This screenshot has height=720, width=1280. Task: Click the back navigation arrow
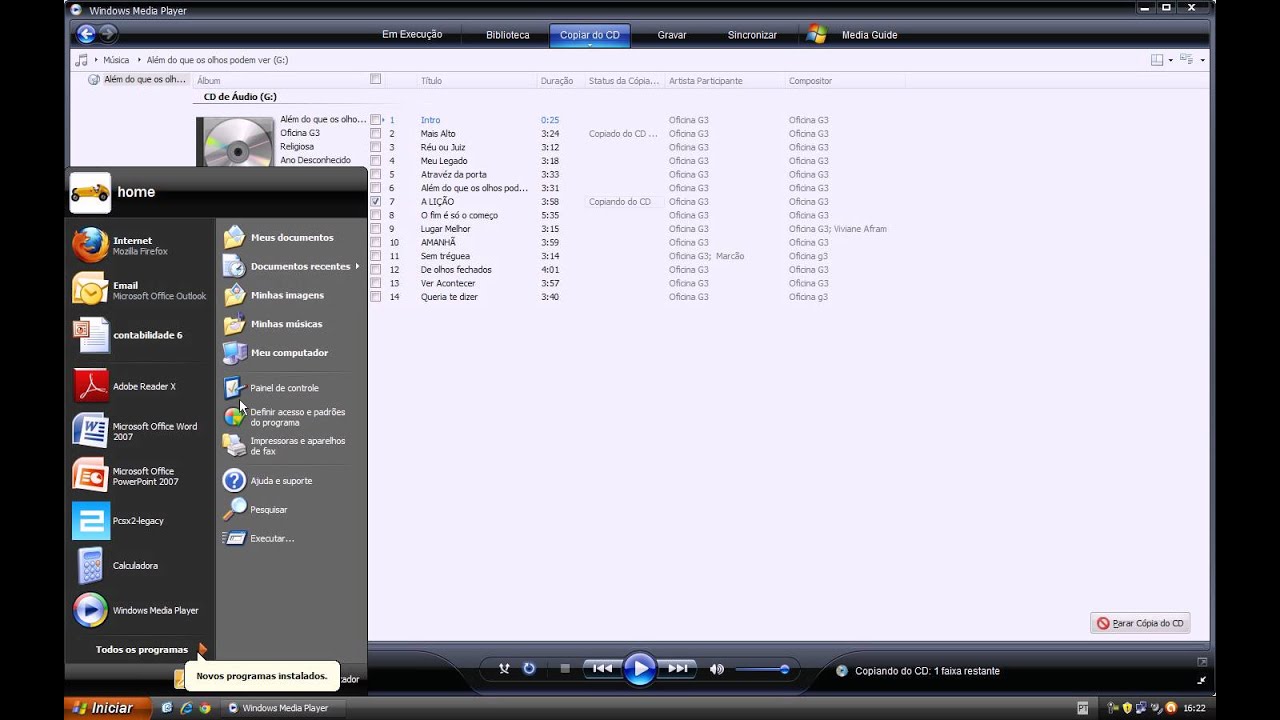(x=86, y=34)
